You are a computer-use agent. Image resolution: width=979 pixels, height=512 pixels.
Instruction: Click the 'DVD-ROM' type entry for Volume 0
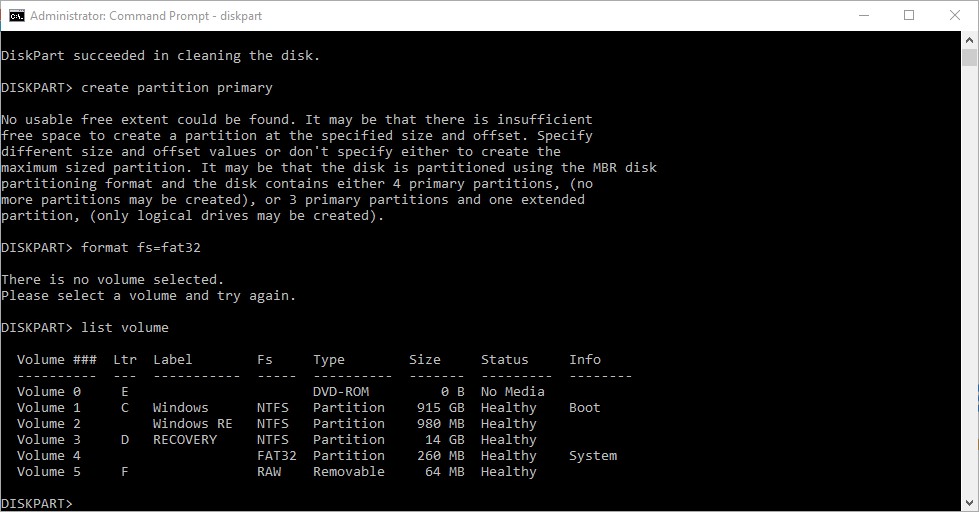(x=341, y=391)
